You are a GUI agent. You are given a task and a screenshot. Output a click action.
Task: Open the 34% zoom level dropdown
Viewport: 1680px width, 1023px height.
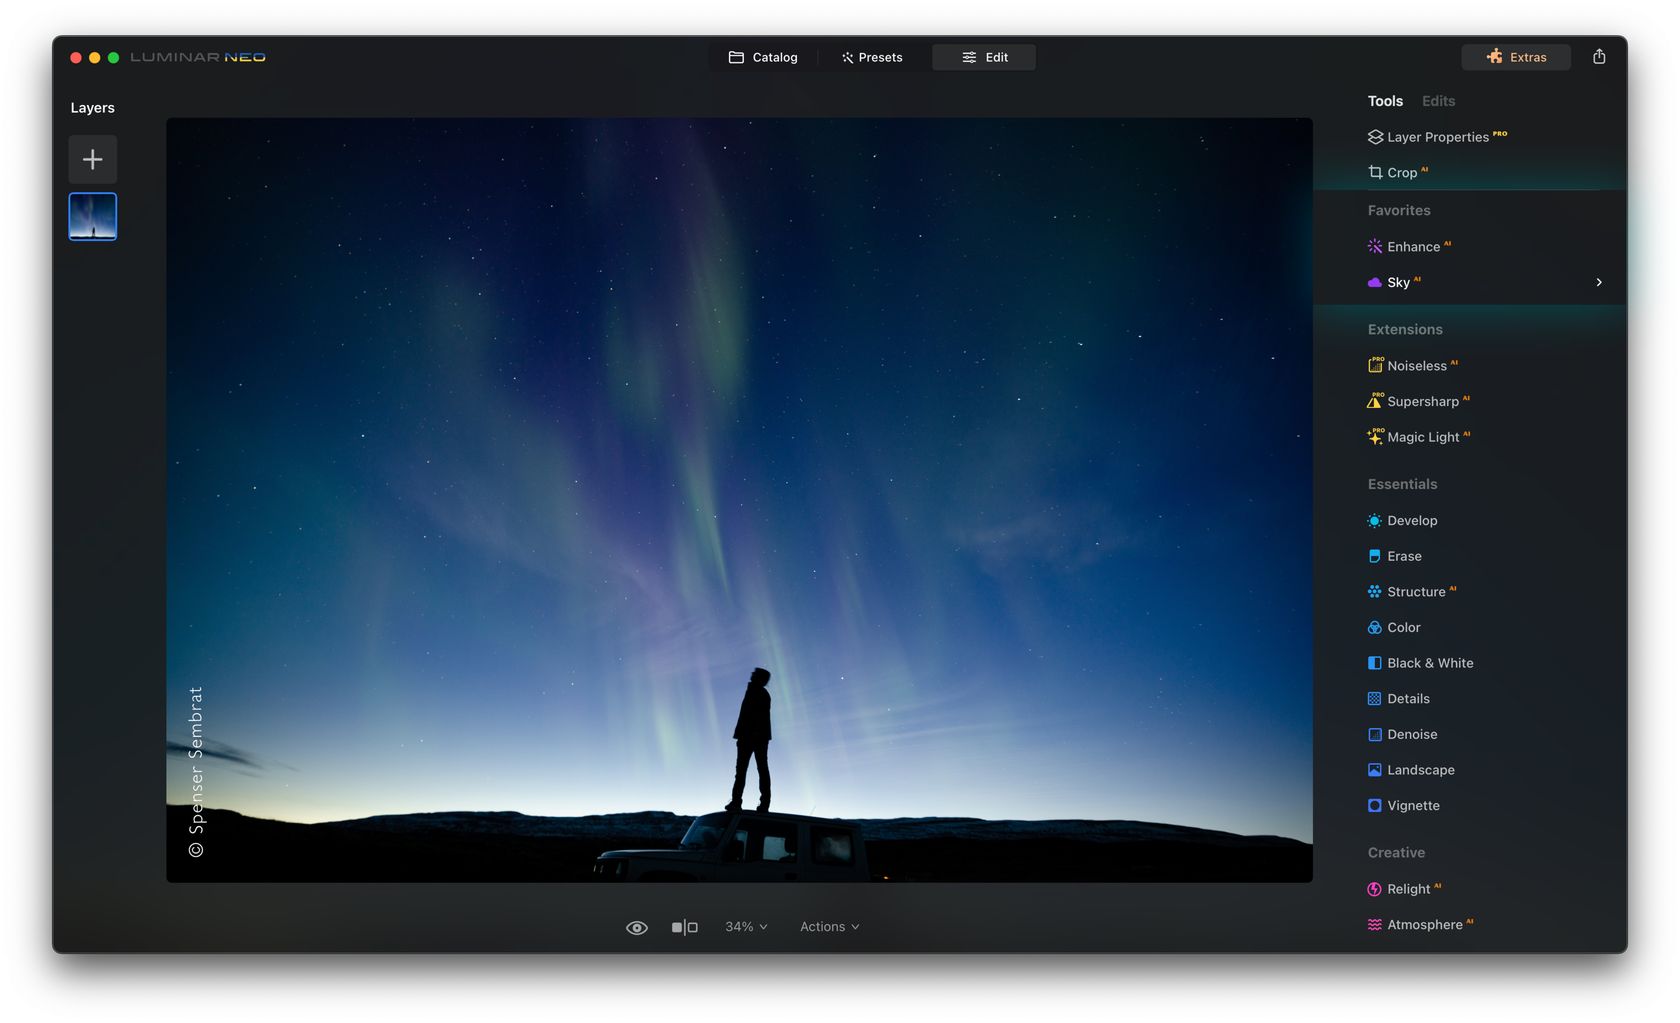click(x=746, y=927)
